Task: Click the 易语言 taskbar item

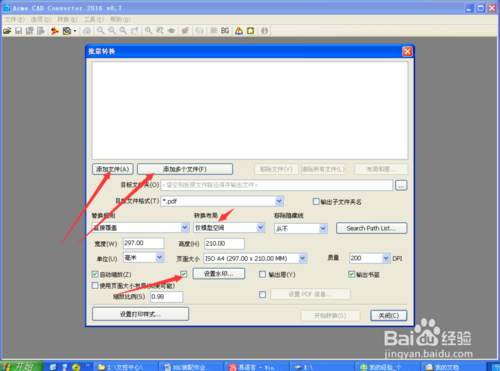Action: coord(255,367)
